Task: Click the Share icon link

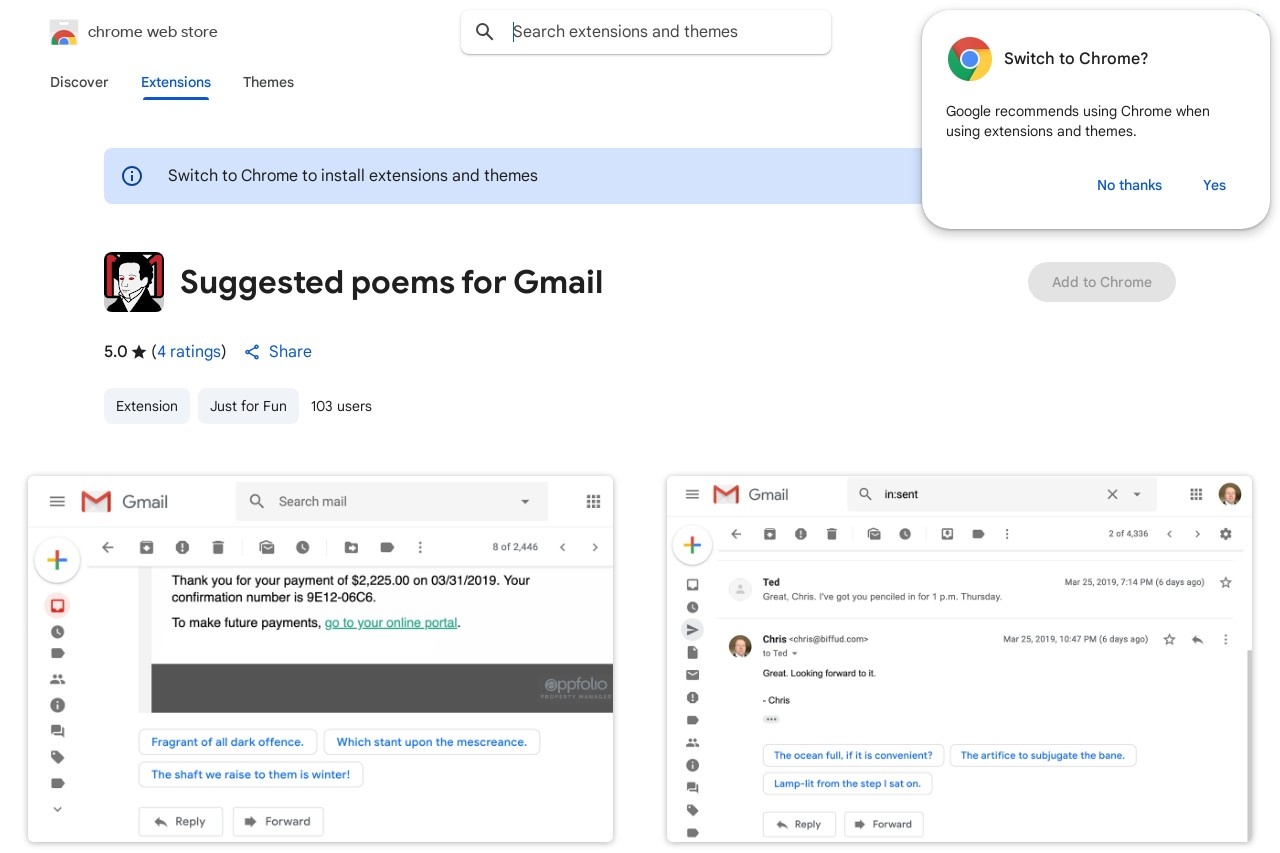Action: tap(278, 352)
